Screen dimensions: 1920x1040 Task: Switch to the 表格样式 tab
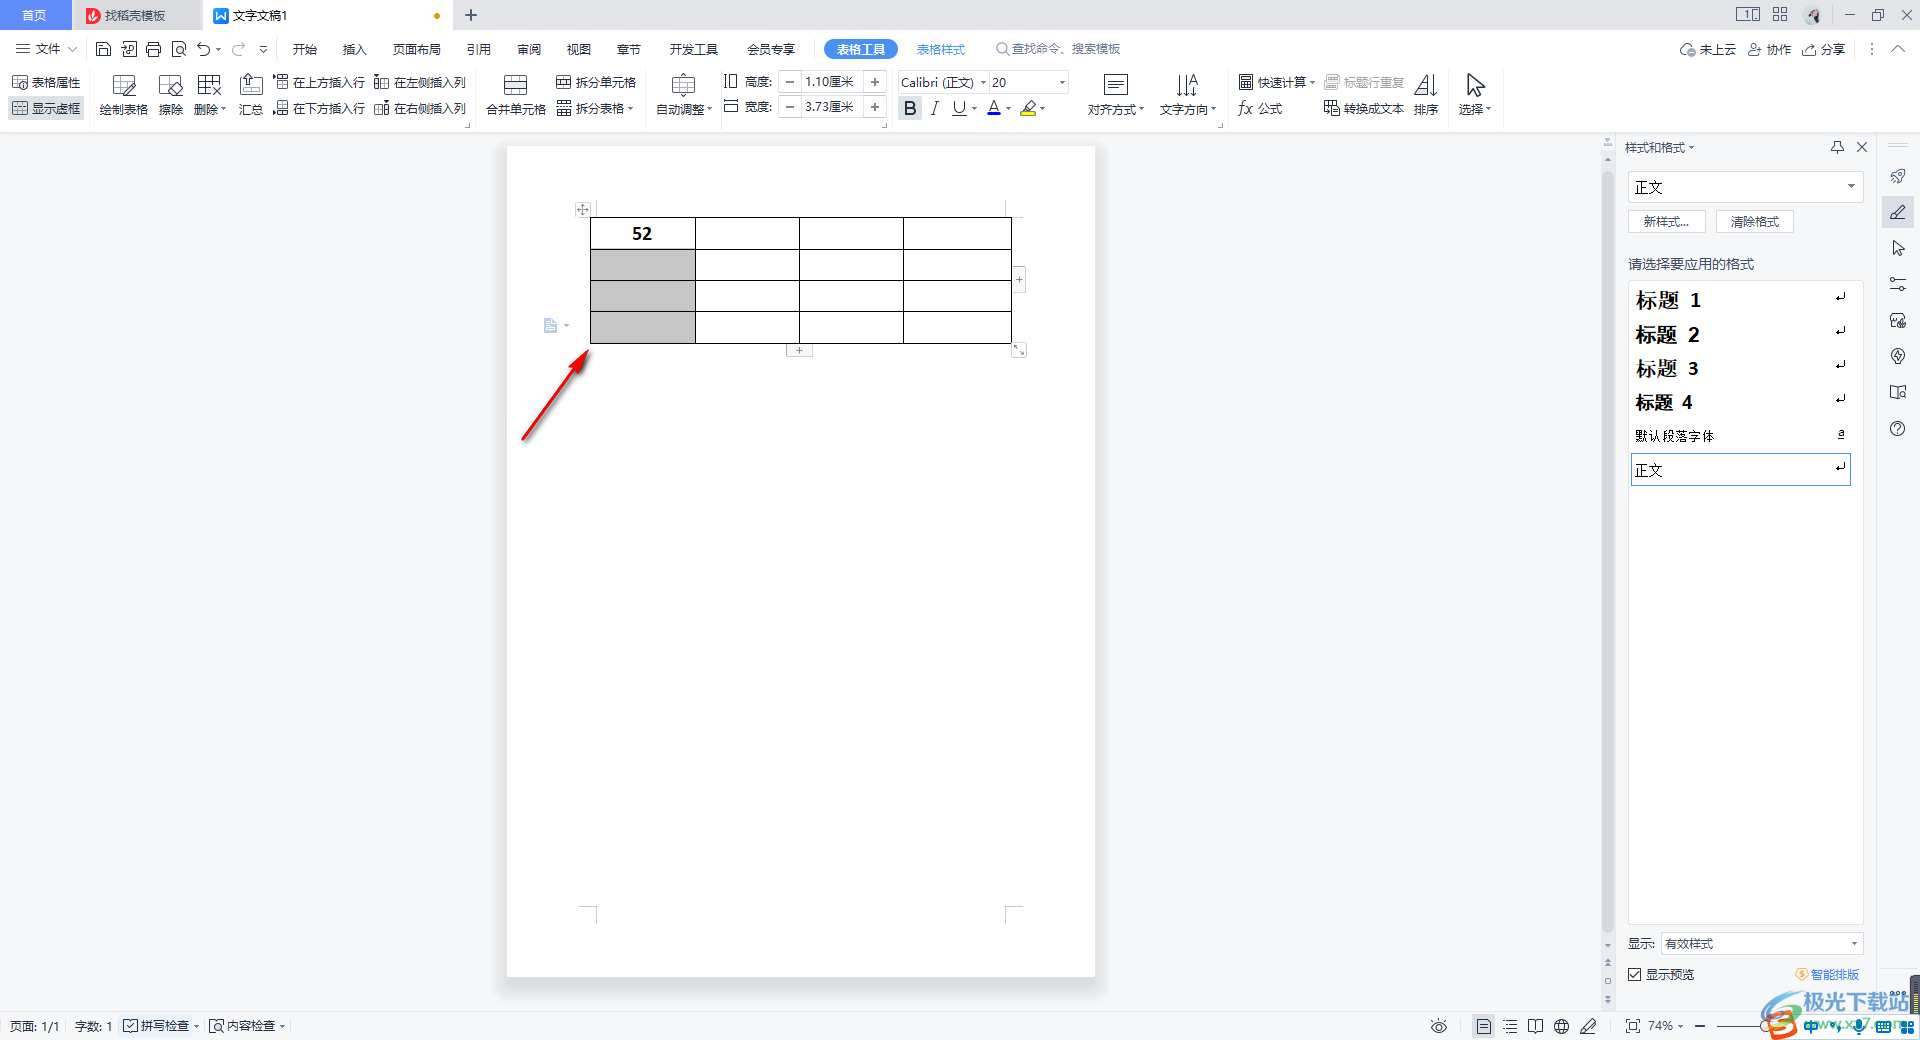[941, 49]
